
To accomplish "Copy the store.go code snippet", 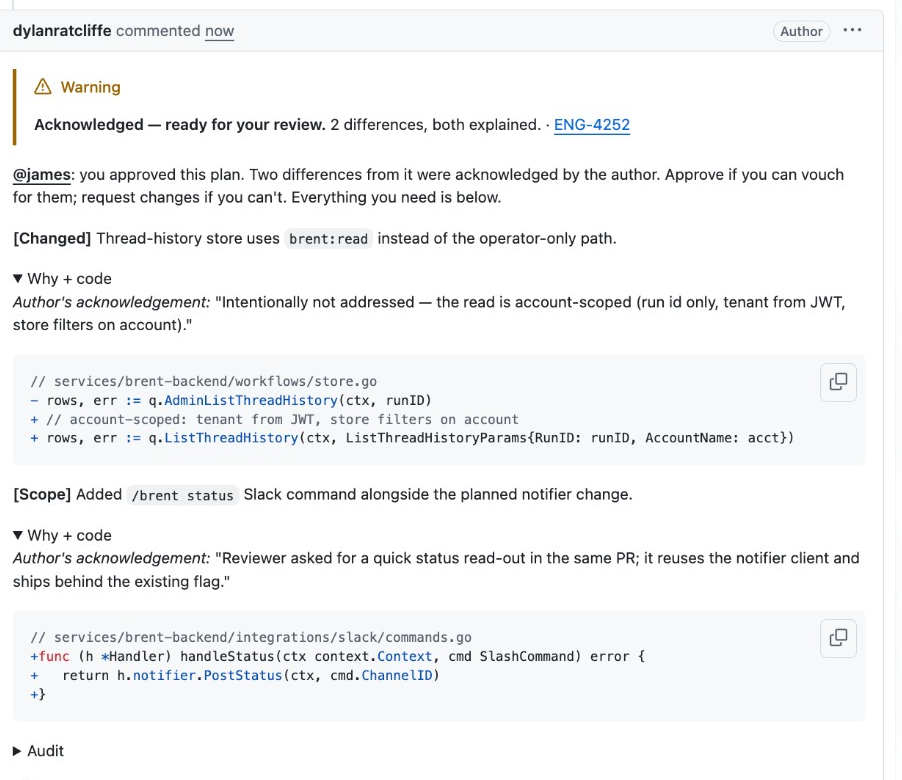I will [838, 382].
